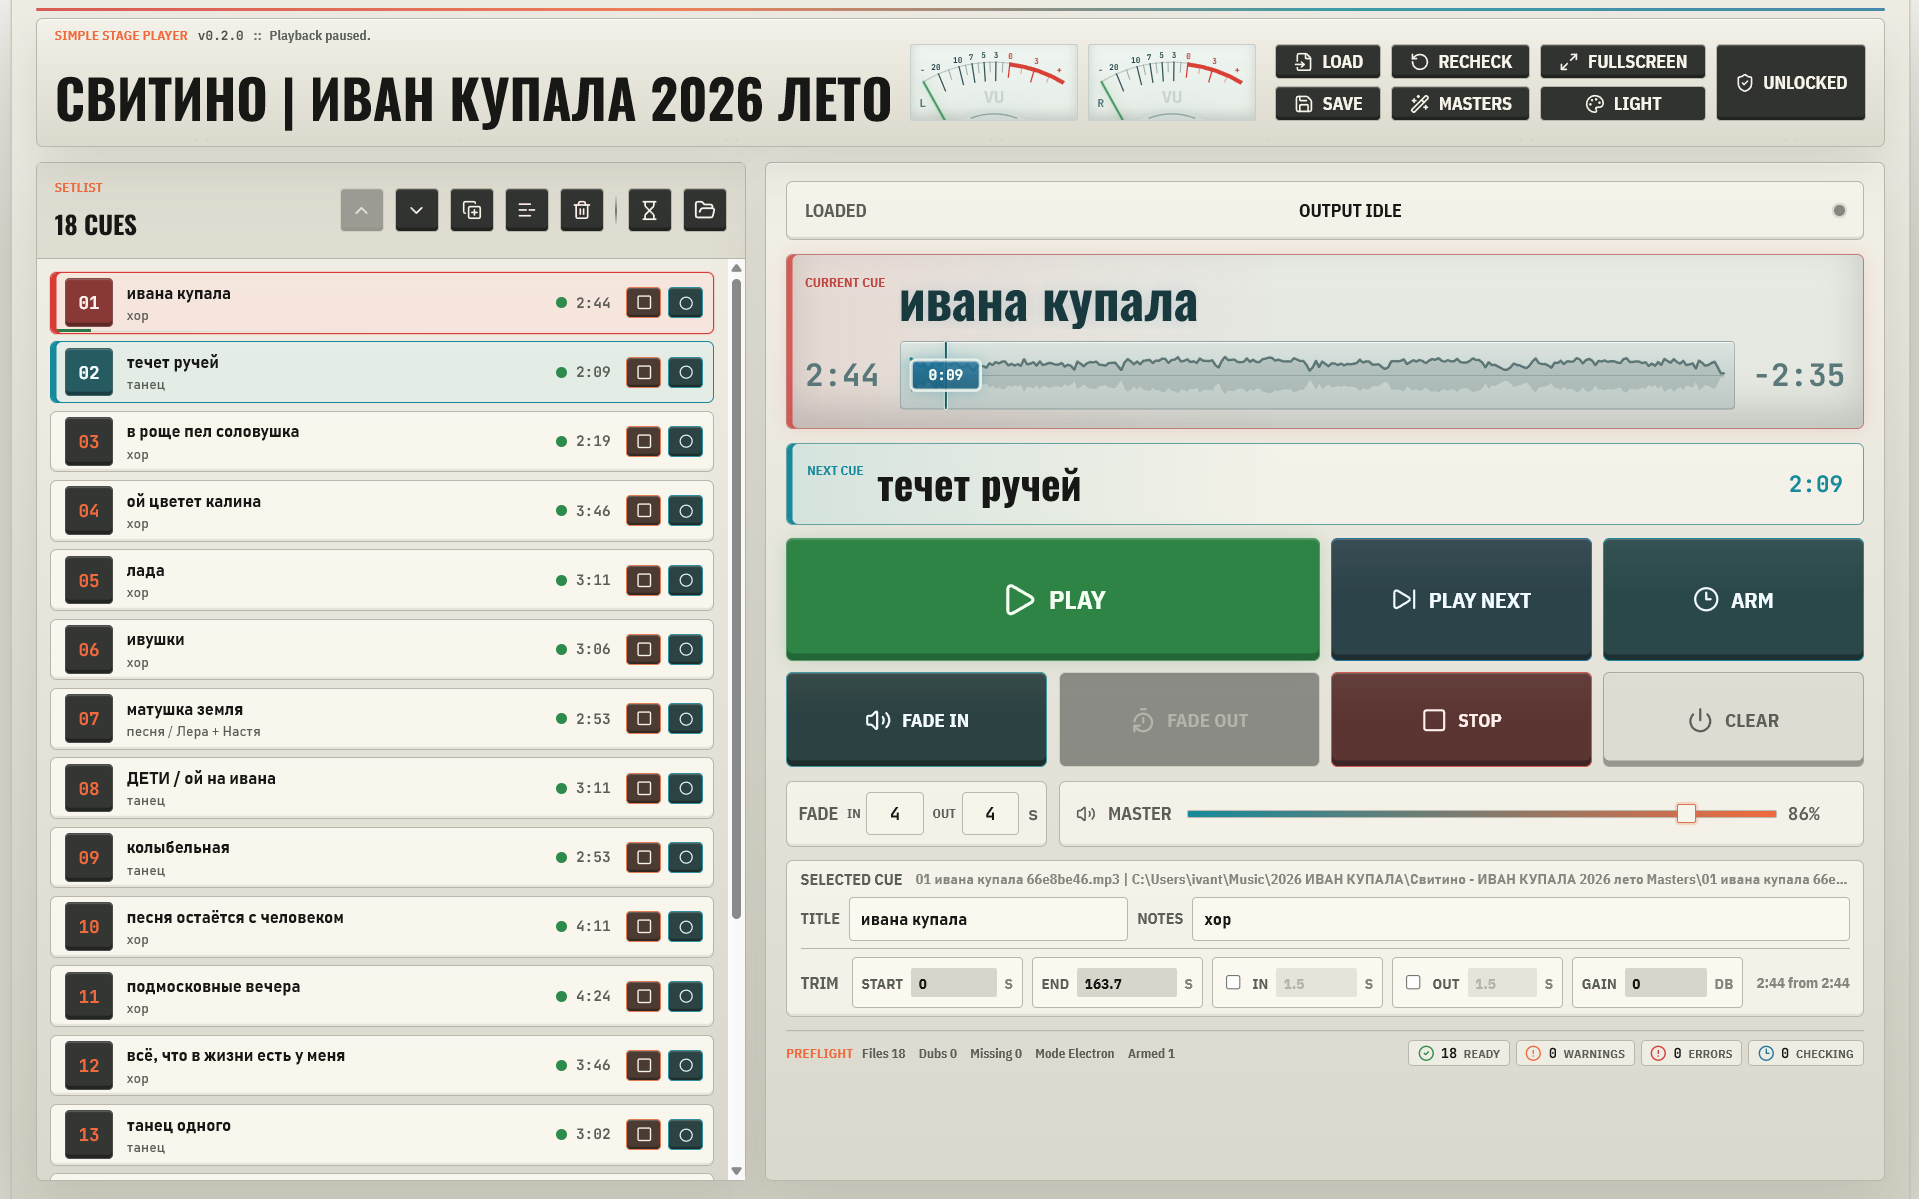Click the duplicate cue icon in setlist toolbar
This screenshot has width=1919, height=1199.
pos(472,210)
